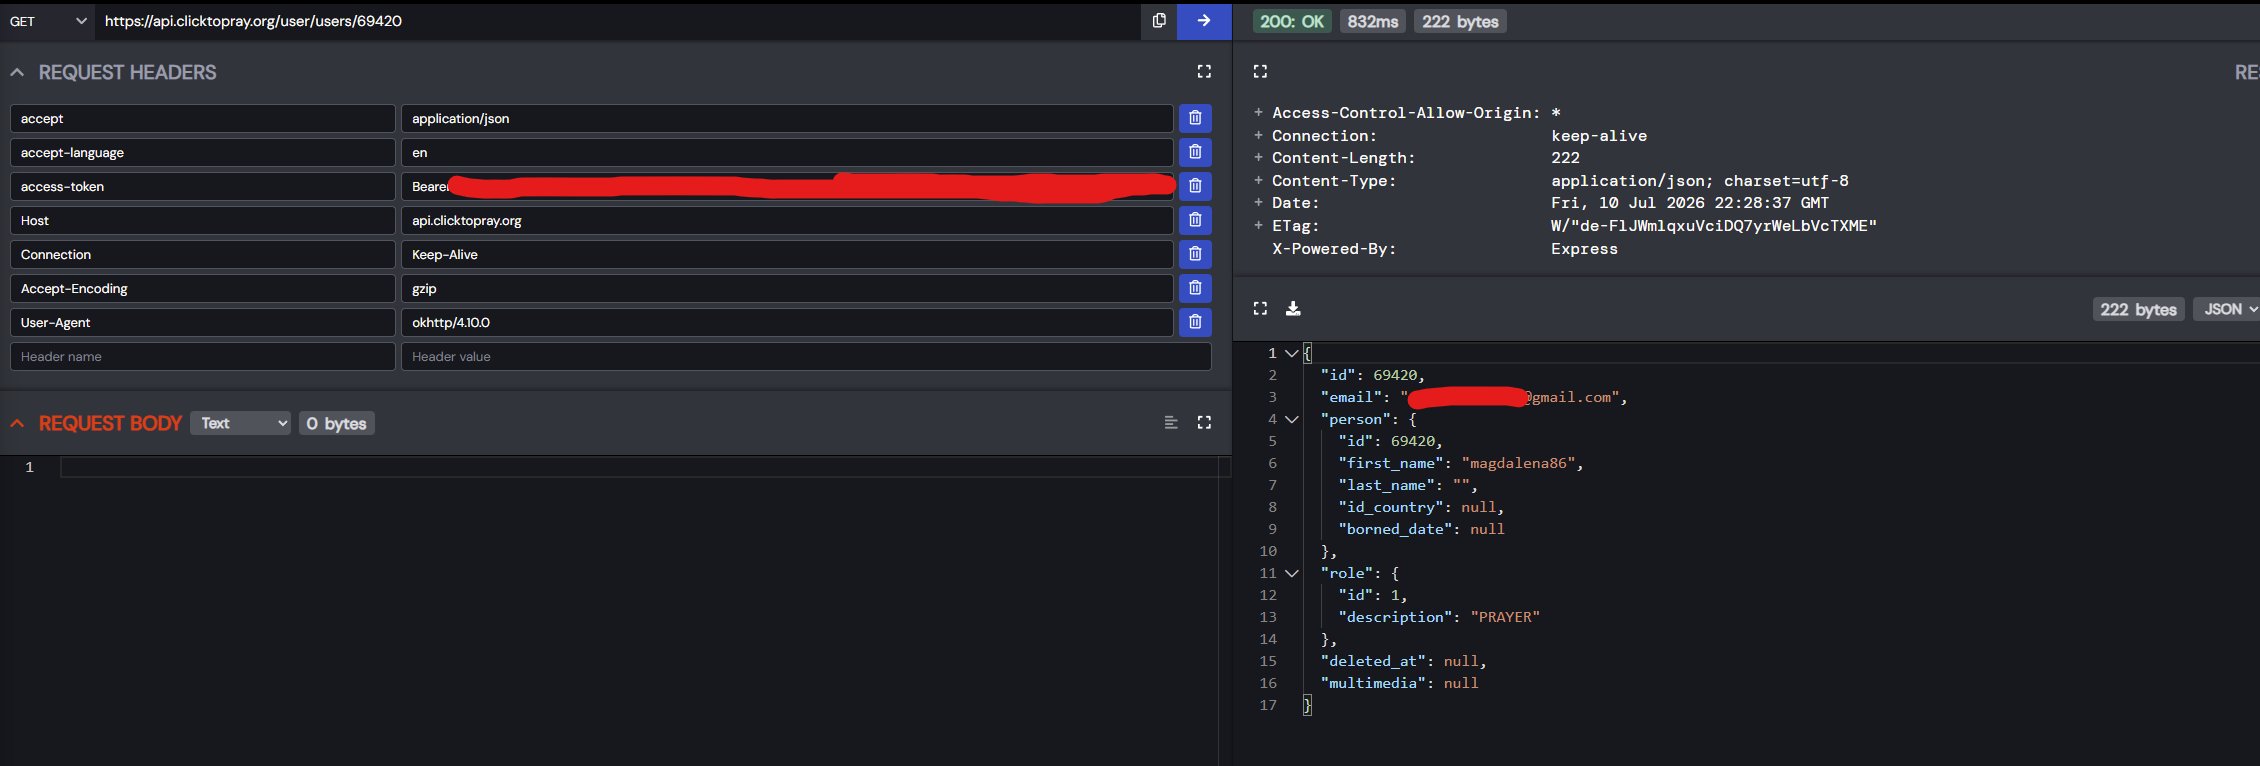Click the access-token header name field
Screen dimensions: 2260x766
coord(203,186)
